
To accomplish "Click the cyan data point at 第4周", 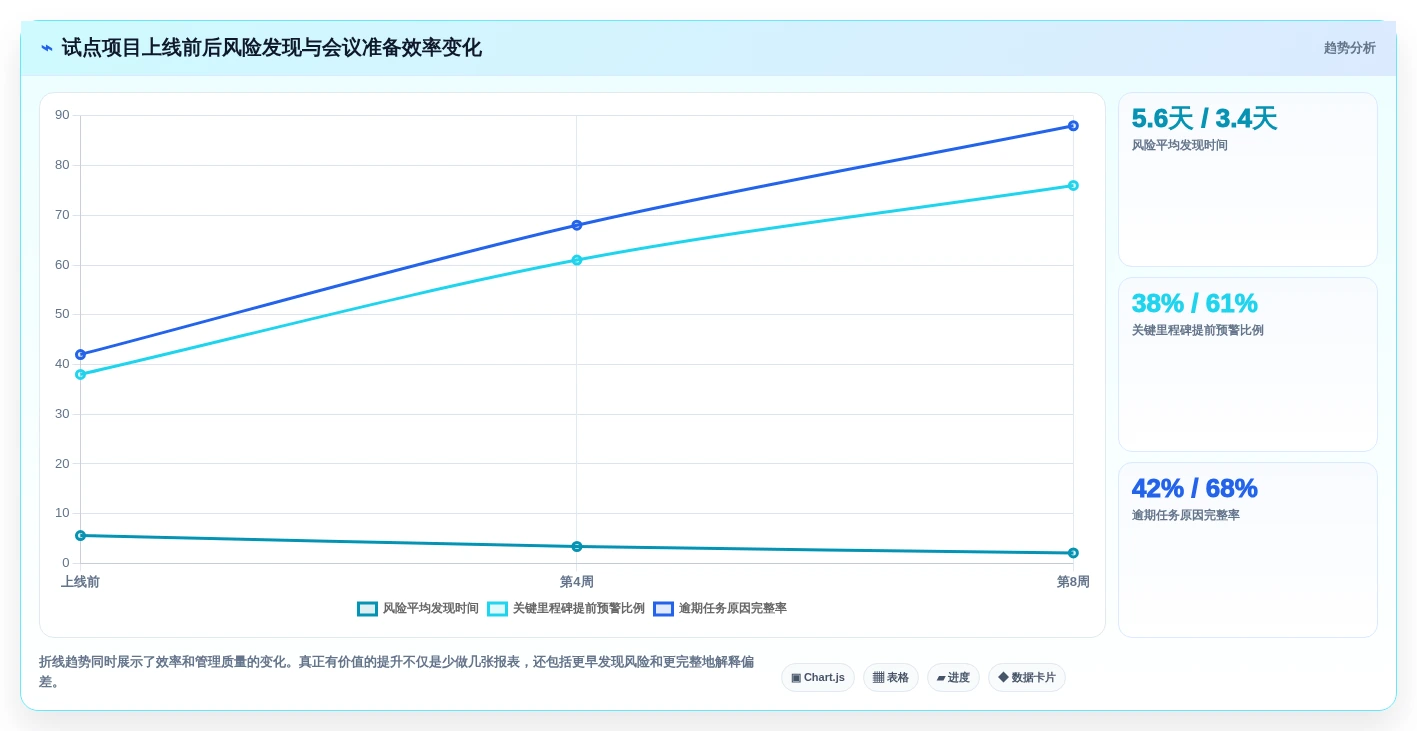I will tap(577, 260).
